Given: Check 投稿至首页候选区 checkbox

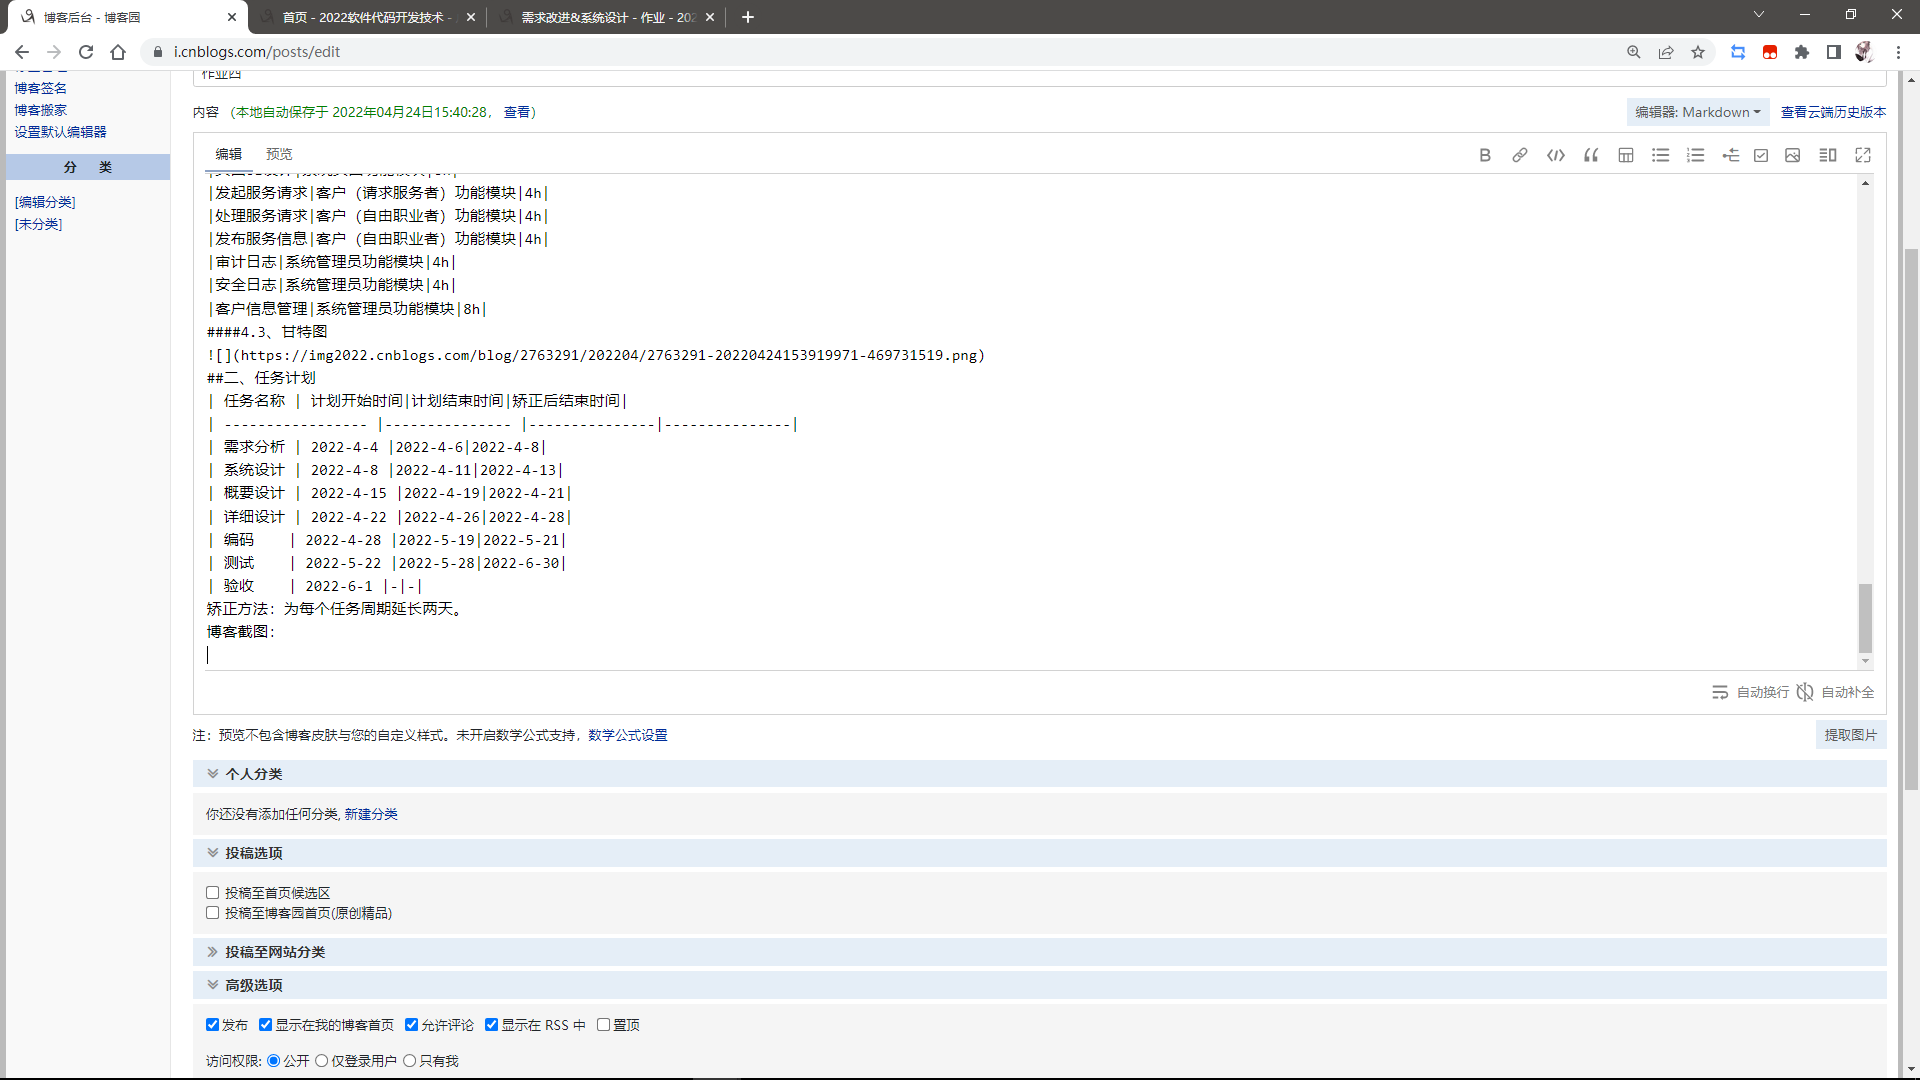Looking at the screenshot, I should click(212, 893).
